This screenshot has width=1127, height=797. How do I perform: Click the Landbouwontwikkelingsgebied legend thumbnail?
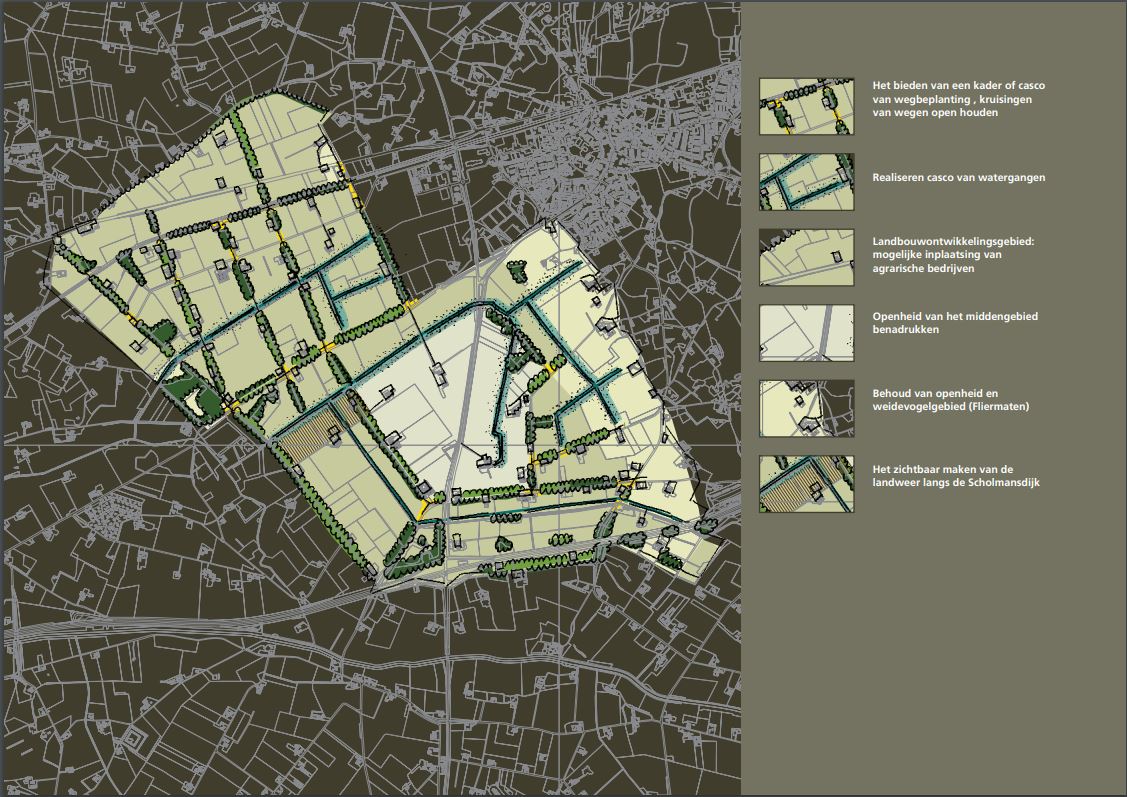pyautogui.click(x=806, y=257)
